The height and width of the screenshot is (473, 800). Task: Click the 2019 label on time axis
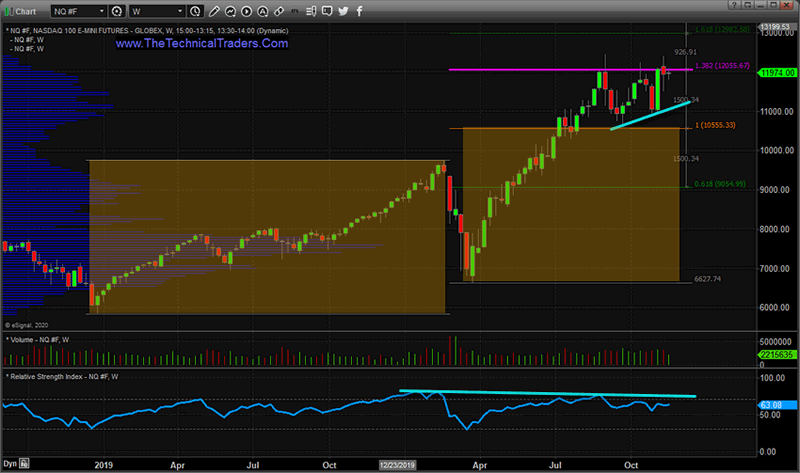(x=104, y=465)
